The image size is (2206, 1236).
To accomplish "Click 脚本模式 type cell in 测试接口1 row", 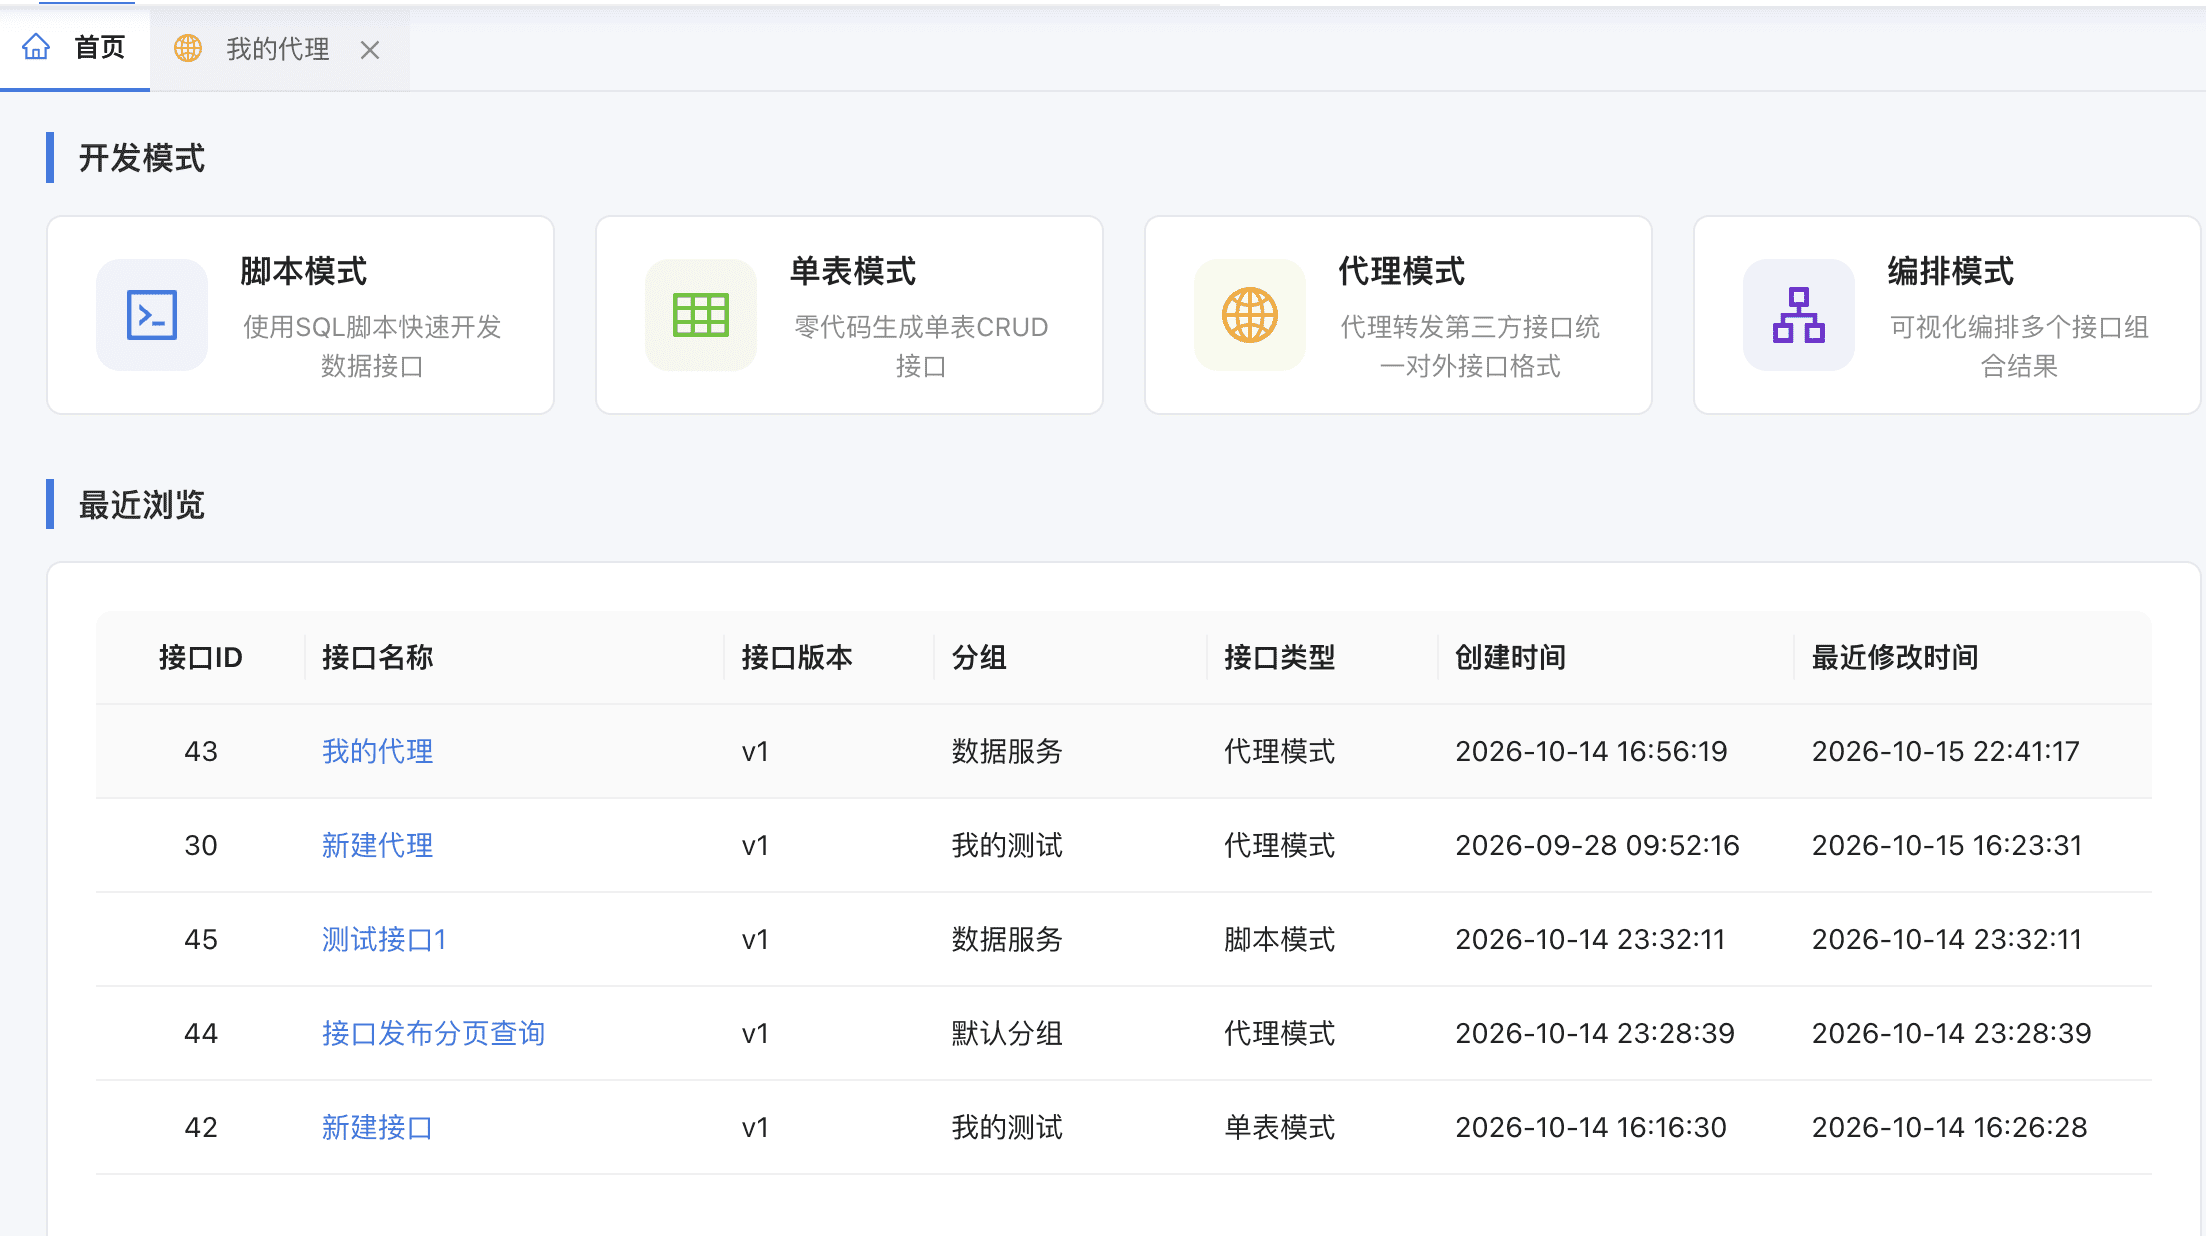I will [1280, 939].
